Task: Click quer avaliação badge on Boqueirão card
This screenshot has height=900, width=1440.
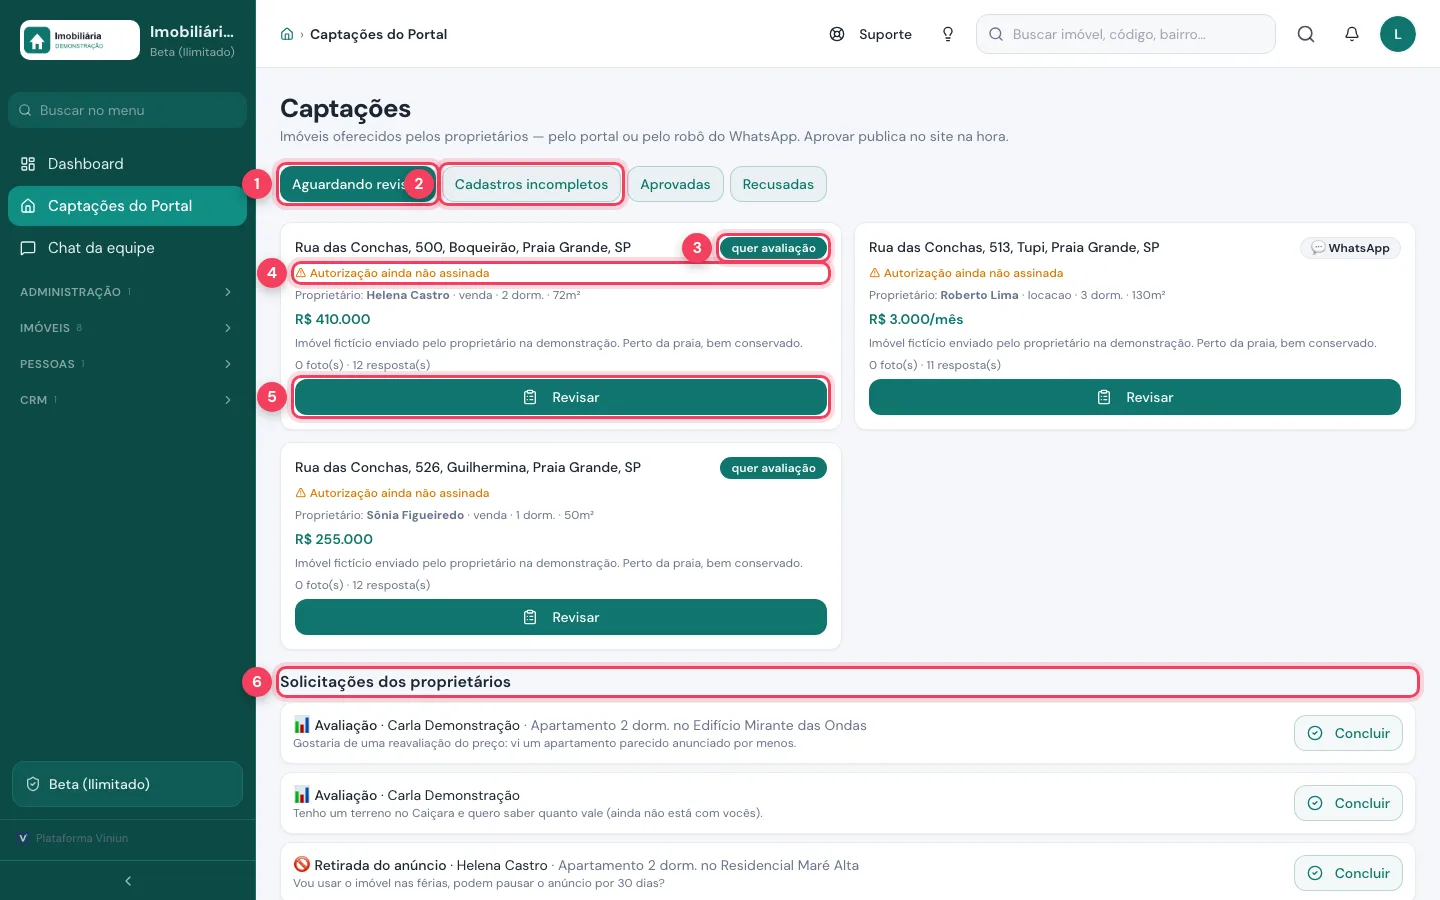Action: tap(773, 248)
